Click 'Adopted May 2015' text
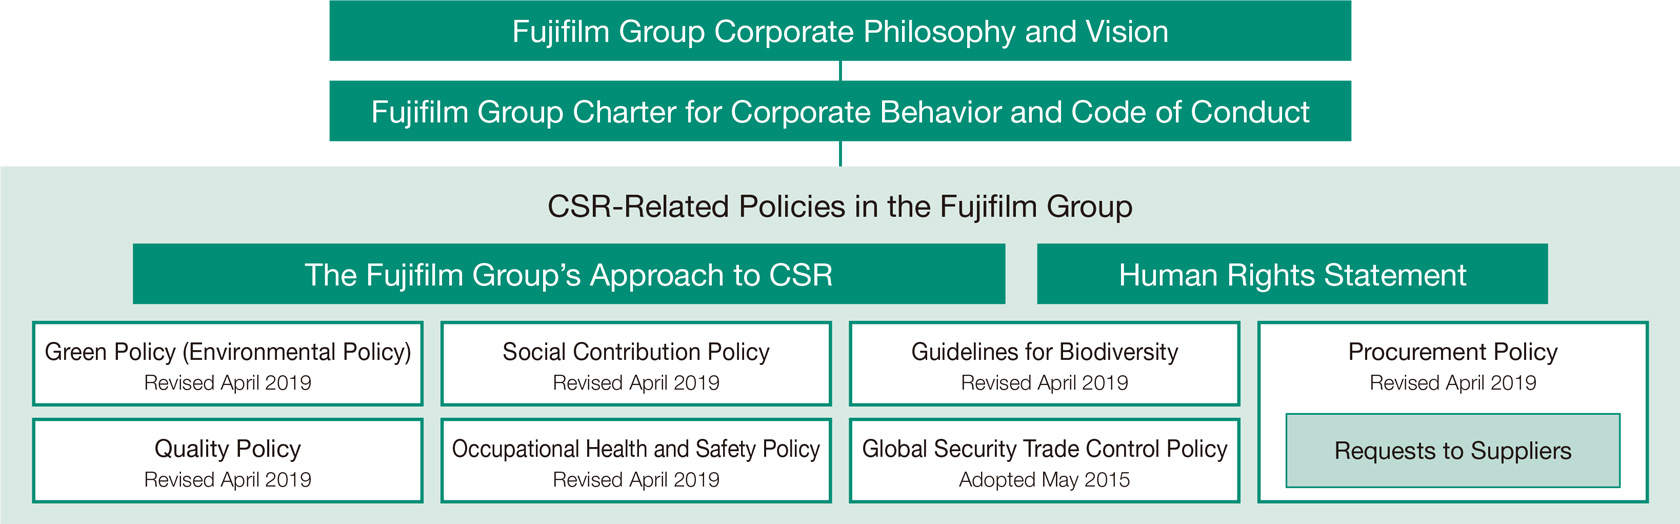 coord(1045,480)
